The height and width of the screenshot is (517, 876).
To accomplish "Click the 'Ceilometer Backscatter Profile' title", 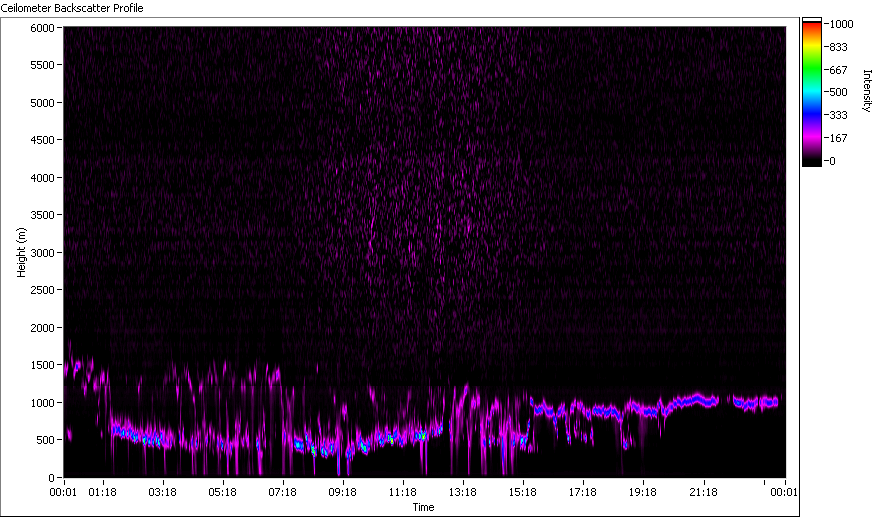I will pos(72,8).
